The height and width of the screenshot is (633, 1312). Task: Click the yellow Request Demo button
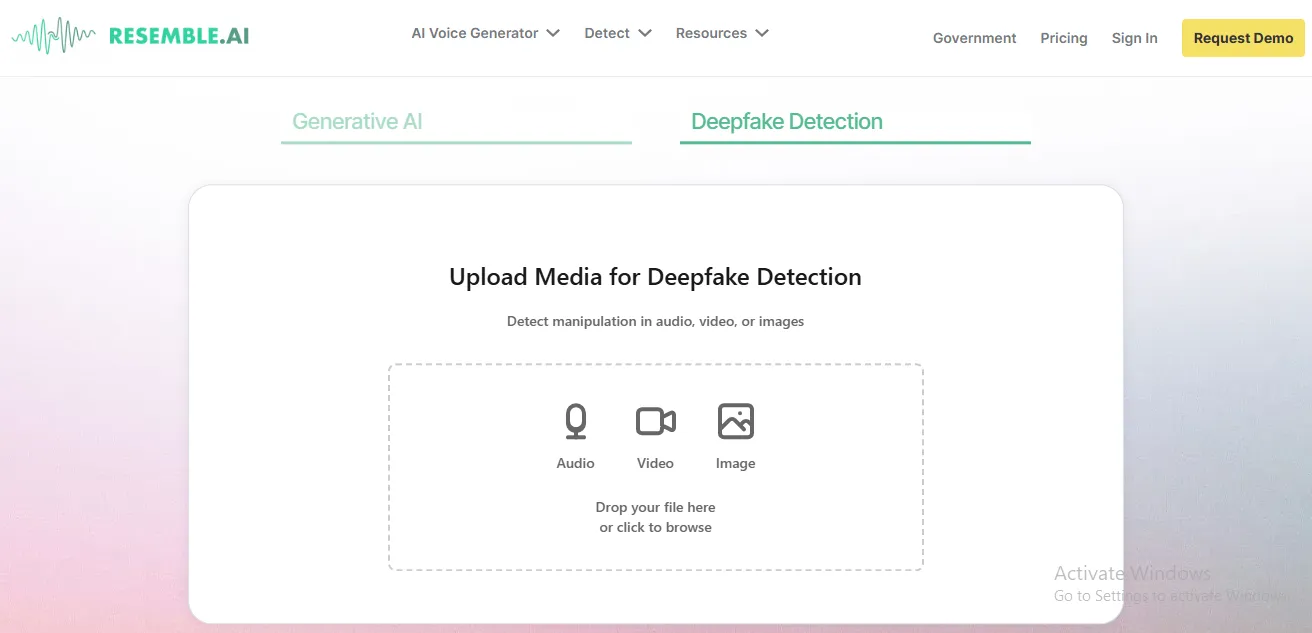[1243, 38]
